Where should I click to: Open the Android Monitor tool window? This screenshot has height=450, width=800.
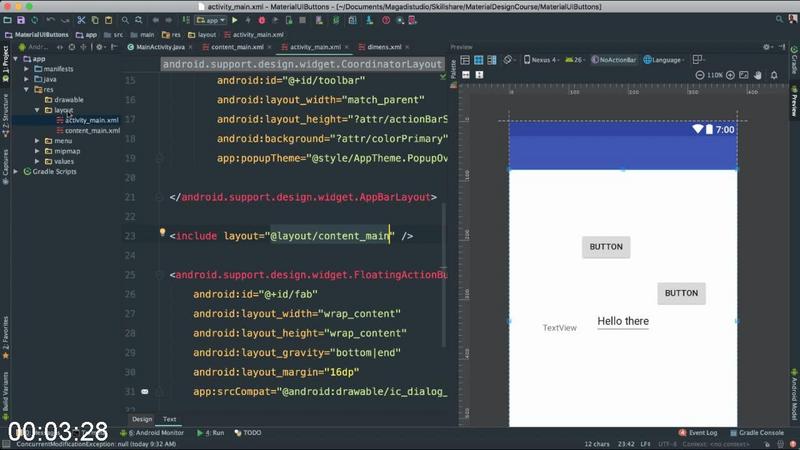pos(152,433)
